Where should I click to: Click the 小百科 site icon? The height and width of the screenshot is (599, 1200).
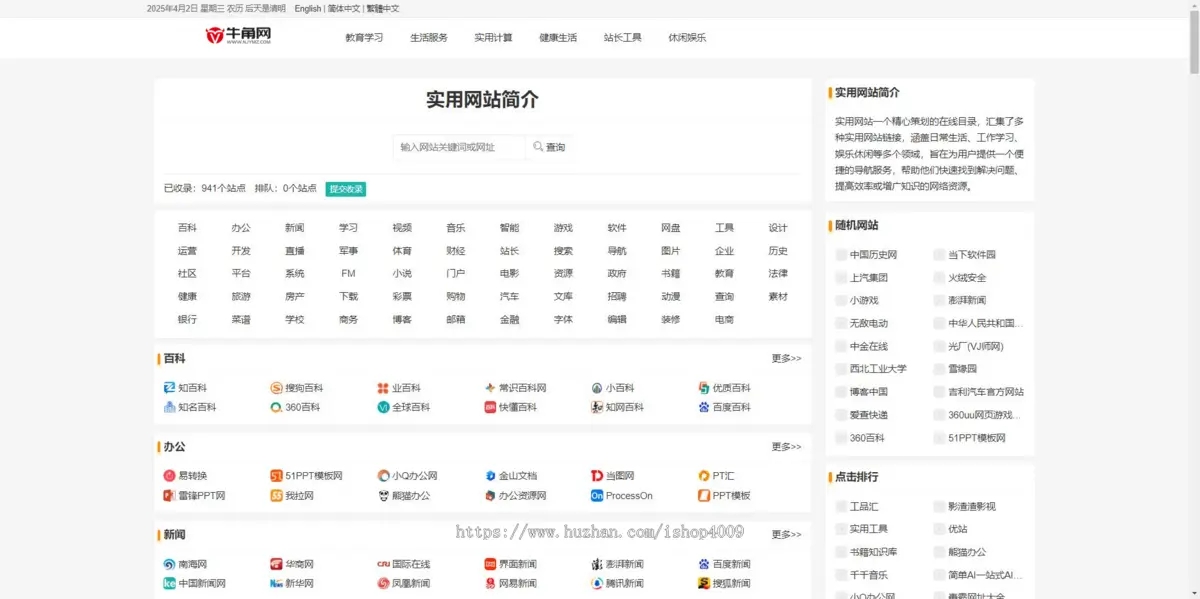click(597, 388)
